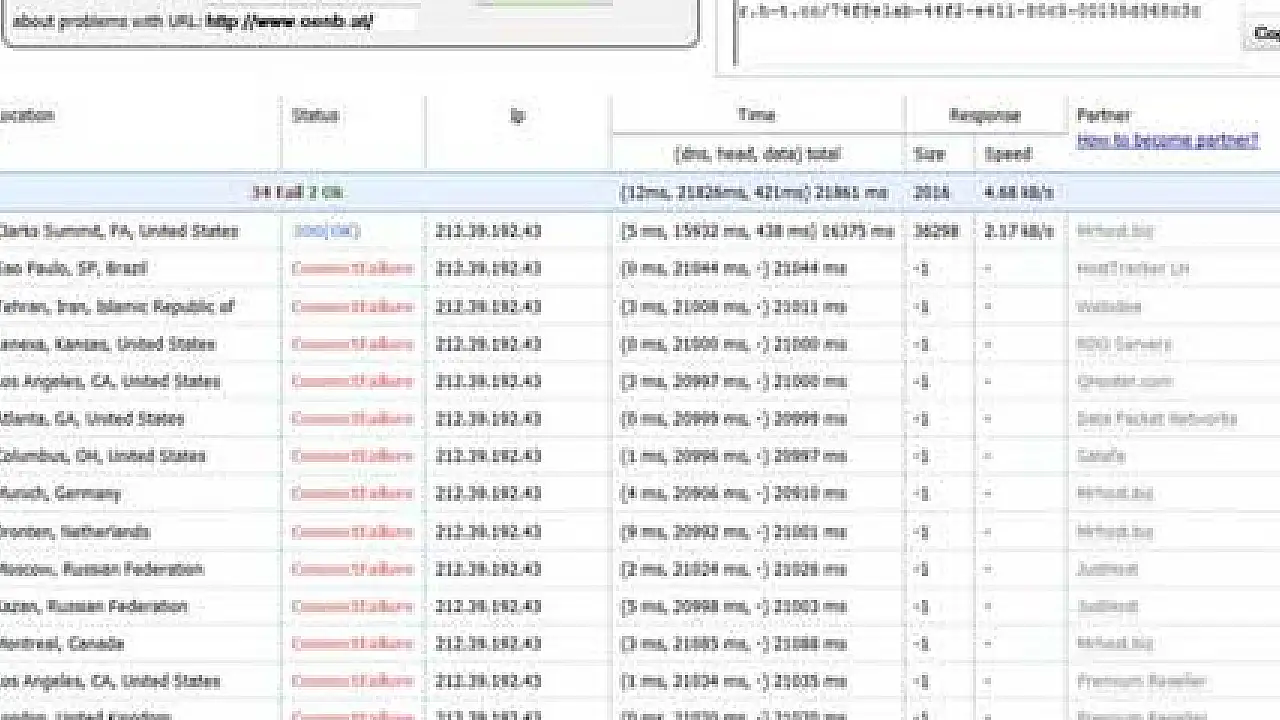The width and height of the screenshot is (1280, 720).
Task: Click the Size column header
Action: point(929,154)
